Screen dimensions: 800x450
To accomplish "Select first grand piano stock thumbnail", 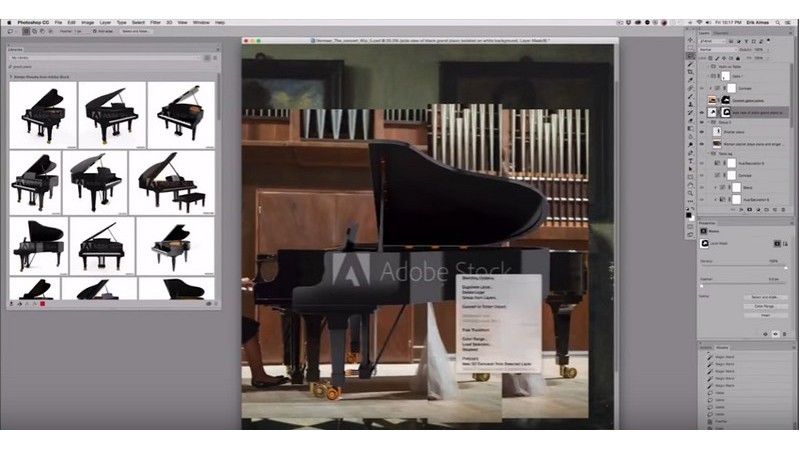I will pyautogui.click(x=43, y=115).
